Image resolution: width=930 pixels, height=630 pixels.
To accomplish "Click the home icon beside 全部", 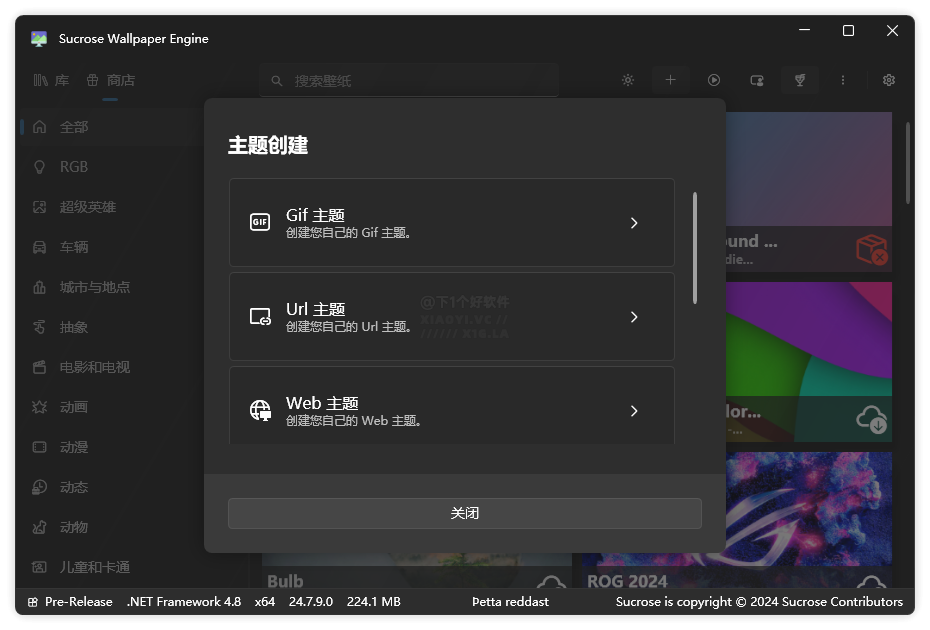I will pyautogui.click(x=39, y=126).
